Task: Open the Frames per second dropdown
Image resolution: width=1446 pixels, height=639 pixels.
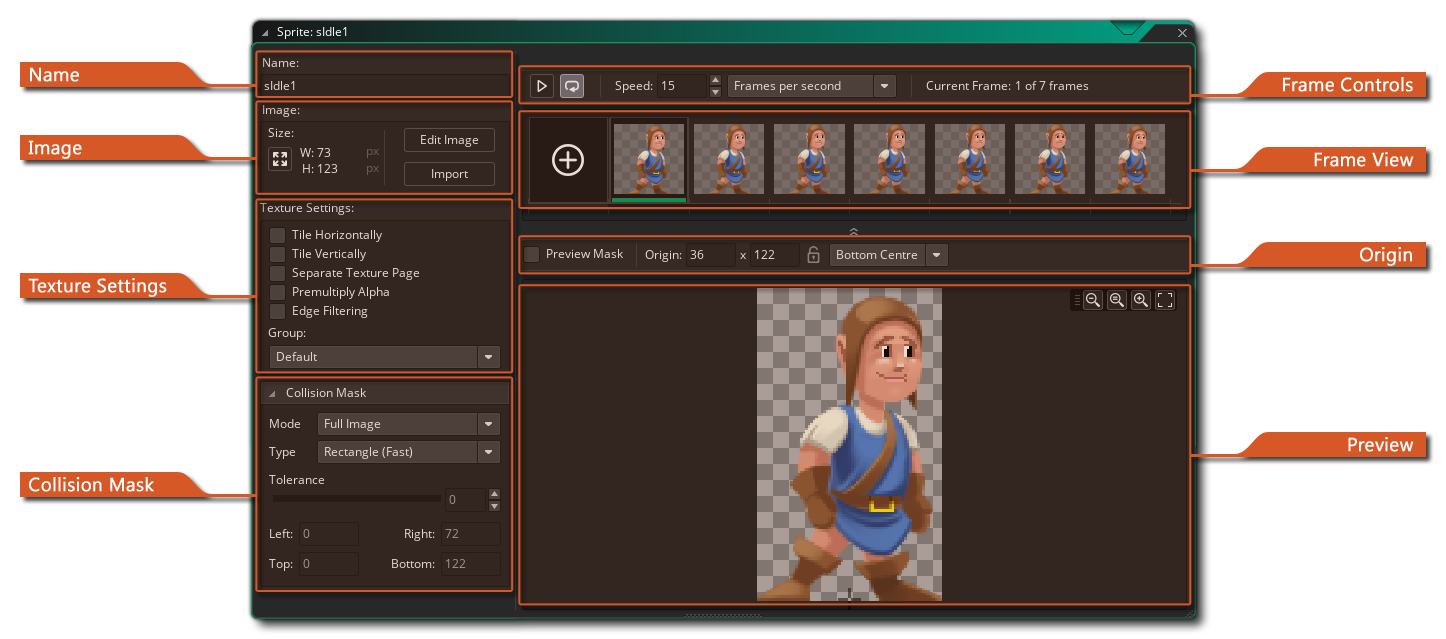Action: click(884, 86)
